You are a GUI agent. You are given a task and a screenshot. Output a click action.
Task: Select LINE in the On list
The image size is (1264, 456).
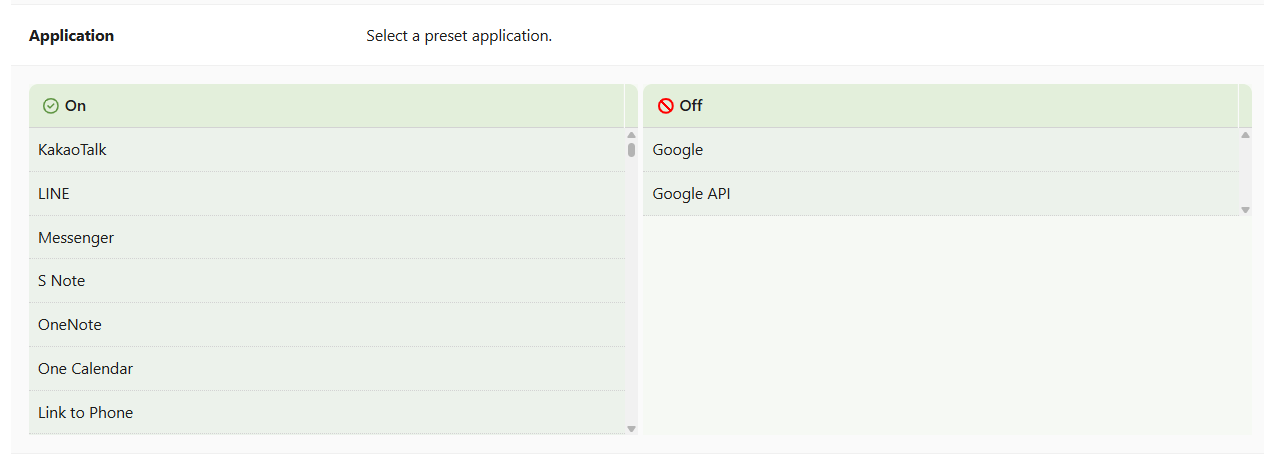click(54, 194)
